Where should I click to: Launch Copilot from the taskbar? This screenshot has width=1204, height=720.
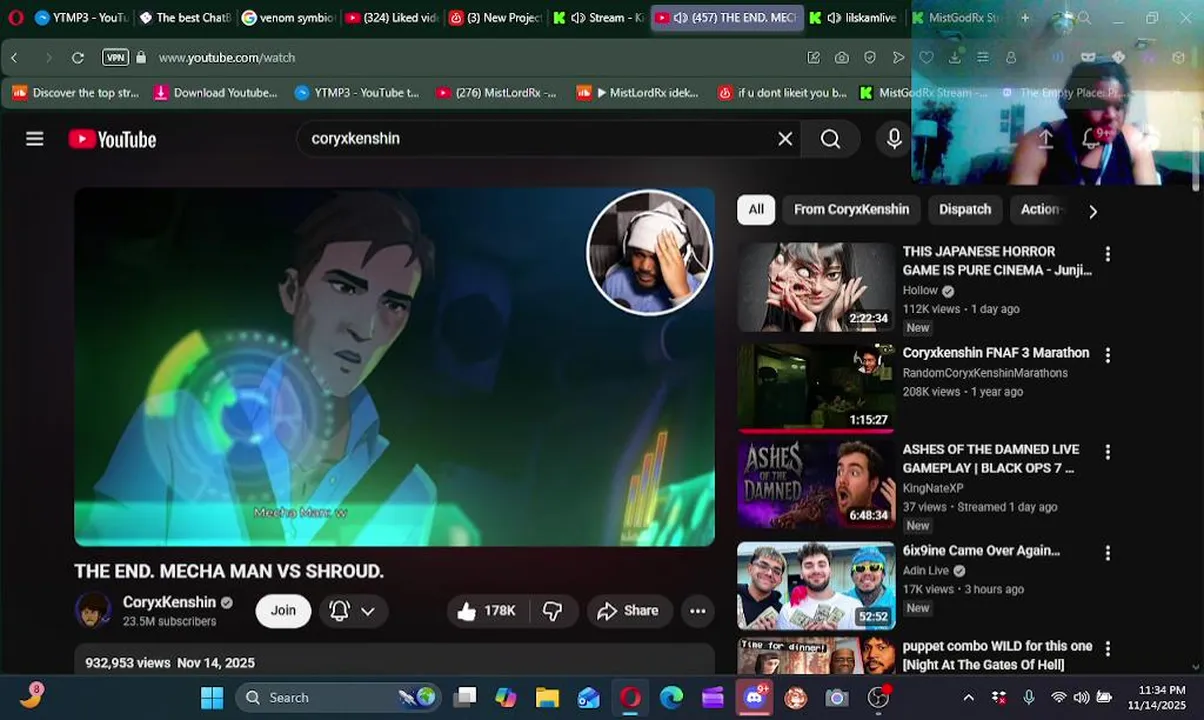(x=506, y=697)
